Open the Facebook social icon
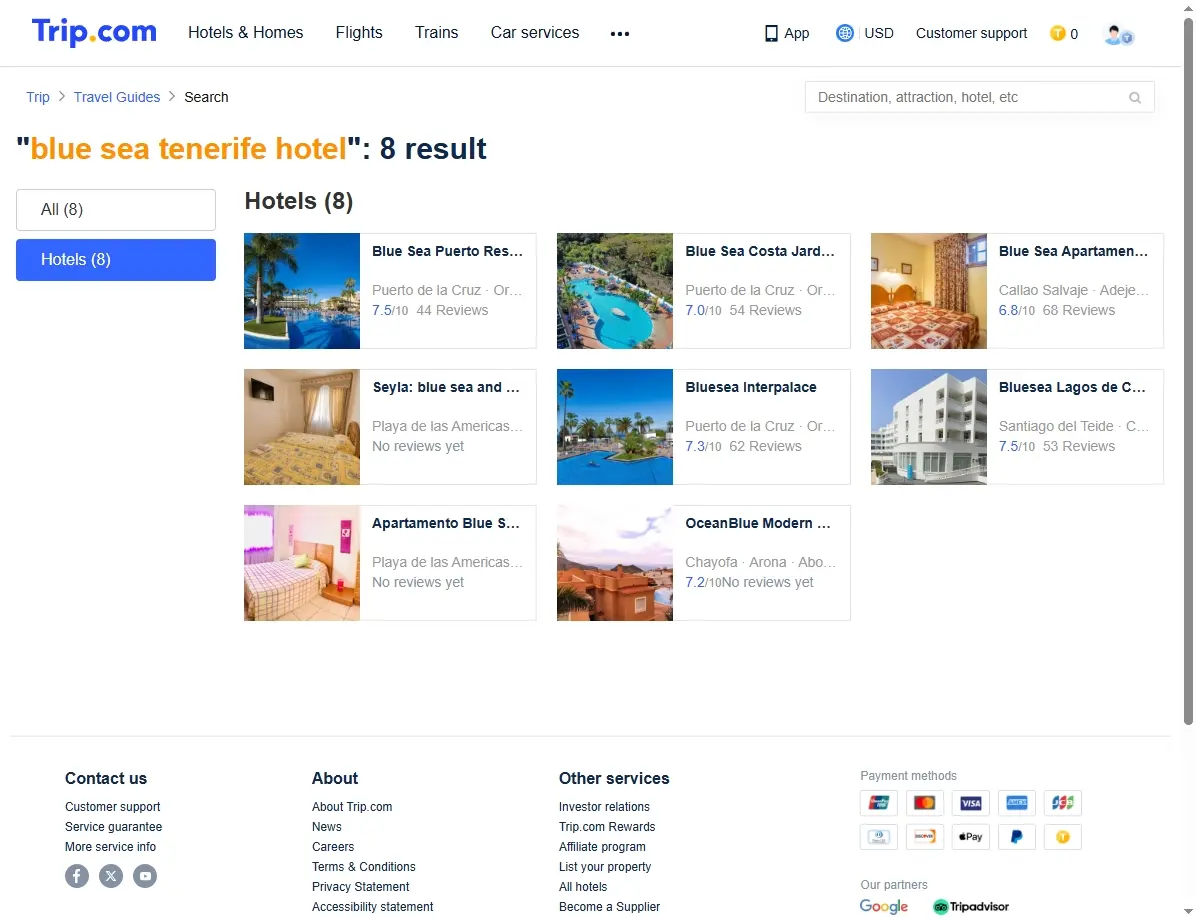This screenshot has height=921, width=1196. click(x=76, y=875)
